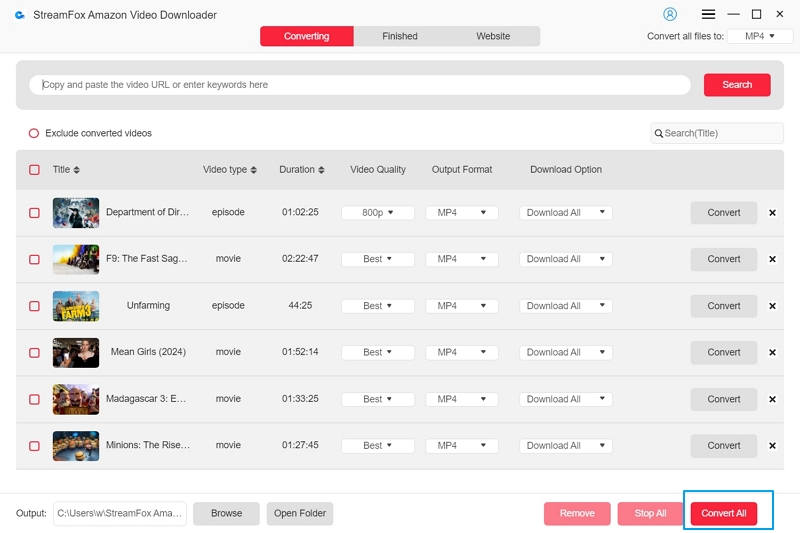This screenshot has height=533, width=800.
Task: Click the red Search button
Action: tap(737, 85)
